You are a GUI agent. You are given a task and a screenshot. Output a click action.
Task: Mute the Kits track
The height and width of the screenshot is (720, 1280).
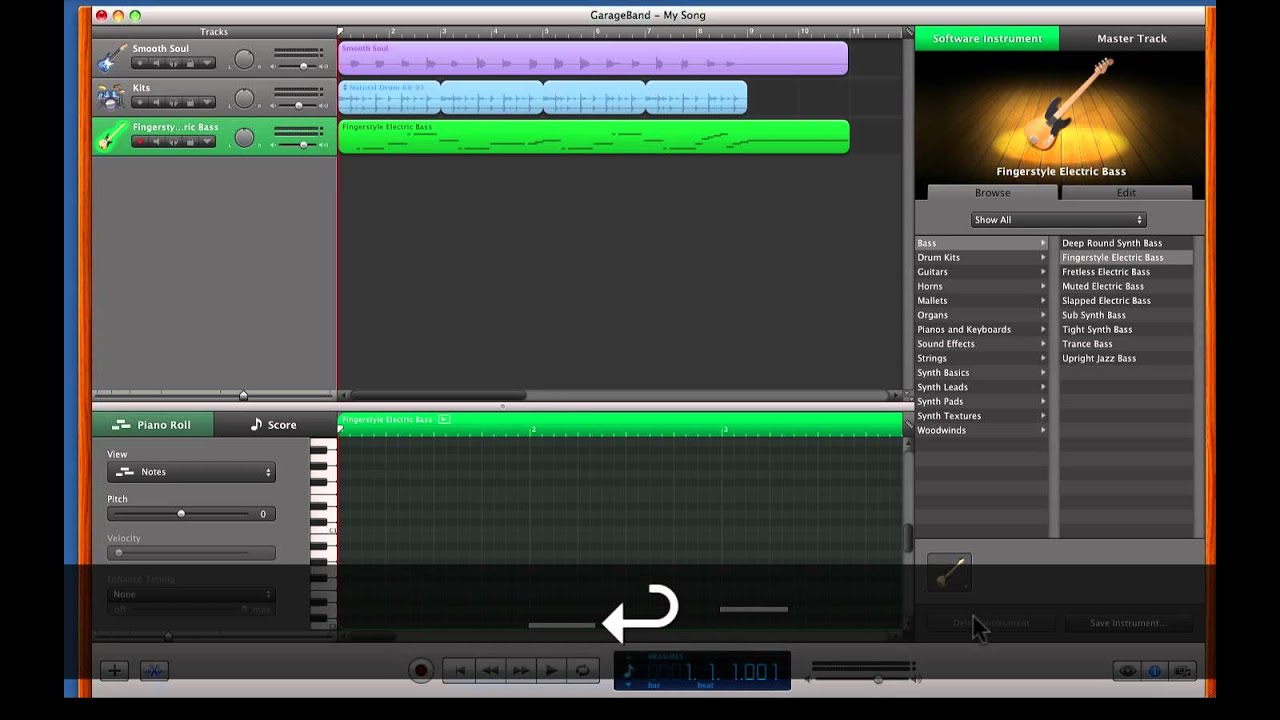(x=156, y=102)
